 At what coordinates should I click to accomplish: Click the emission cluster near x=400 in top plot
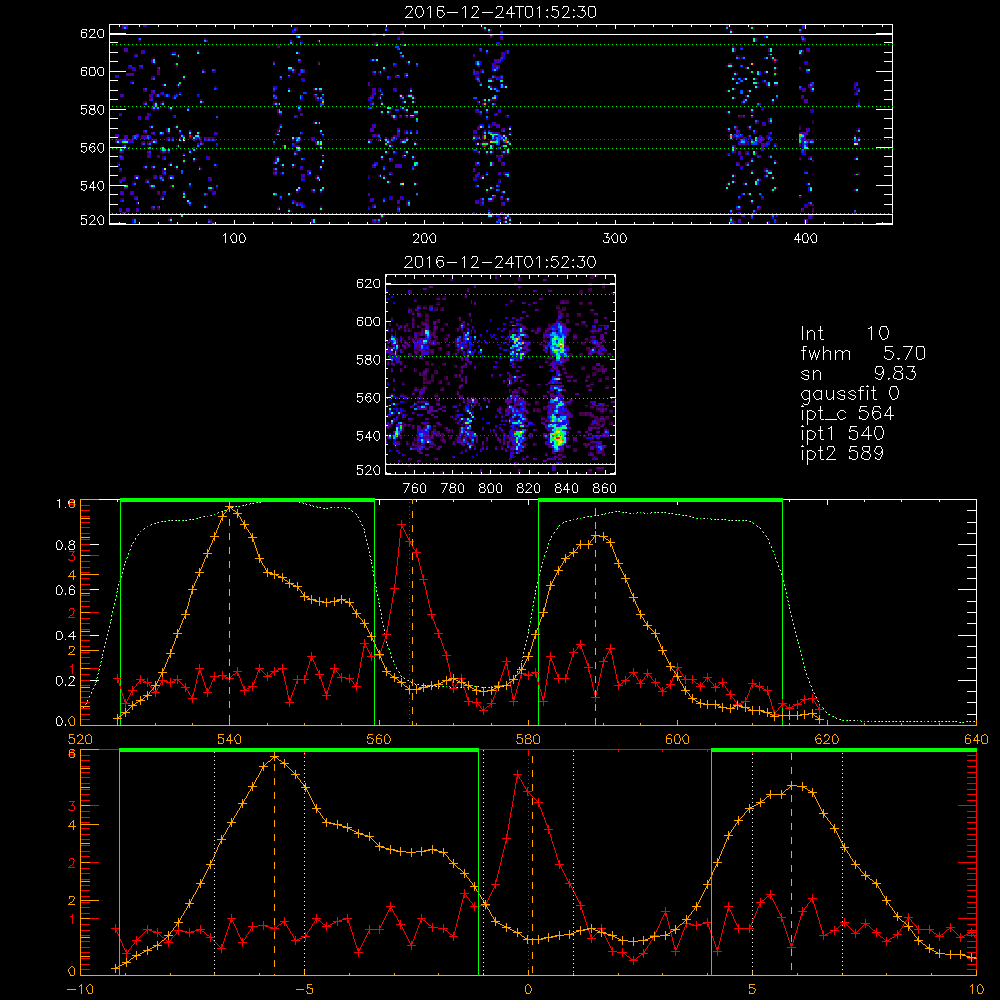point(804,141)
